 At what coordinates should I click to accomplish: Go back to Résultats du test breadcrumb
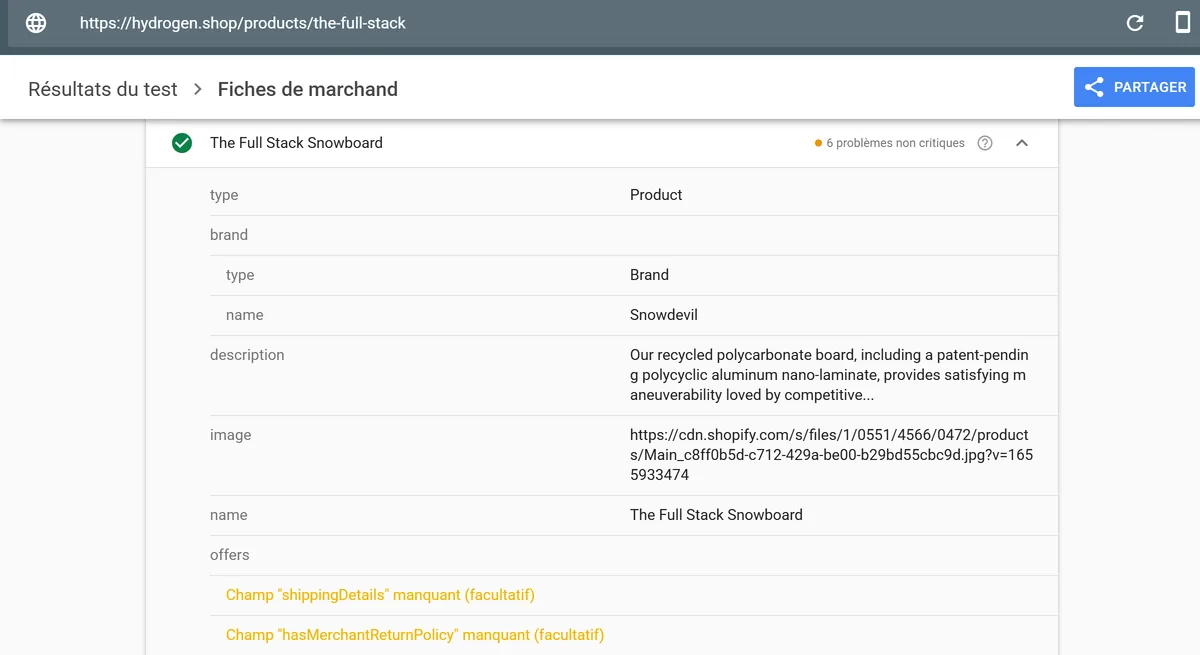103,89
